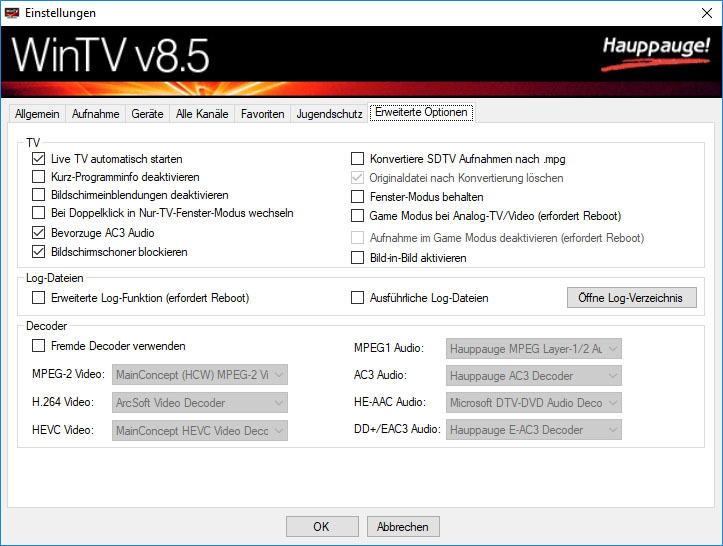Click the Log-Dateien group label
The width and height of the screenshot is (723, 546).
(x=54, y=278)
